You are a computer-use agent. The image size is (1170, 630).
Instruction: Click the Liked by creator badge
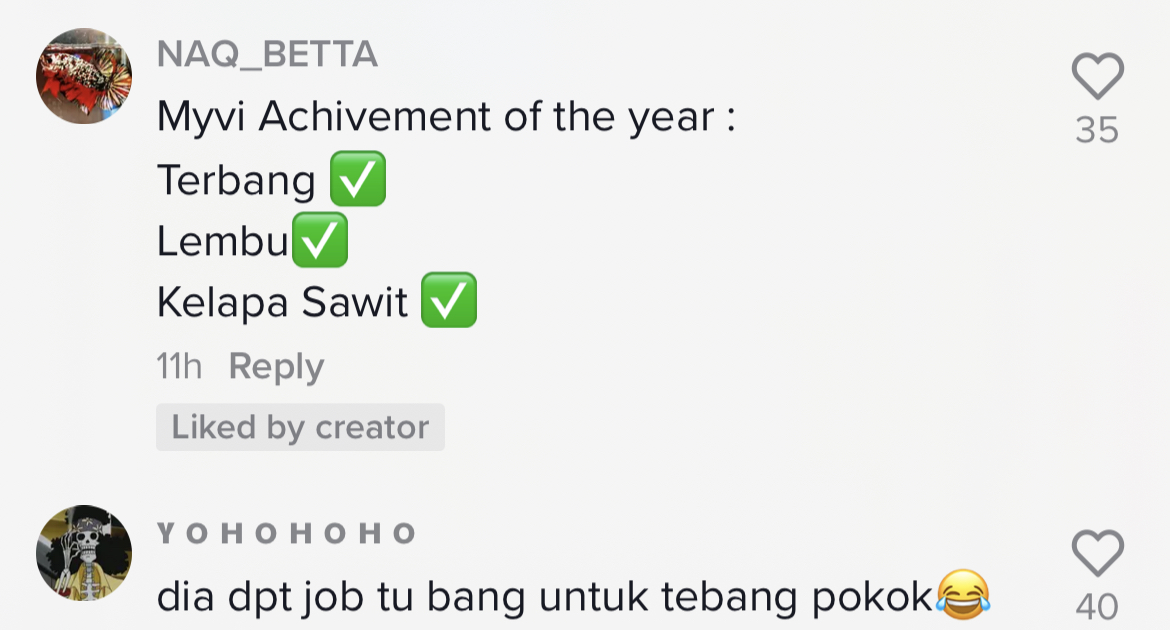300,427
